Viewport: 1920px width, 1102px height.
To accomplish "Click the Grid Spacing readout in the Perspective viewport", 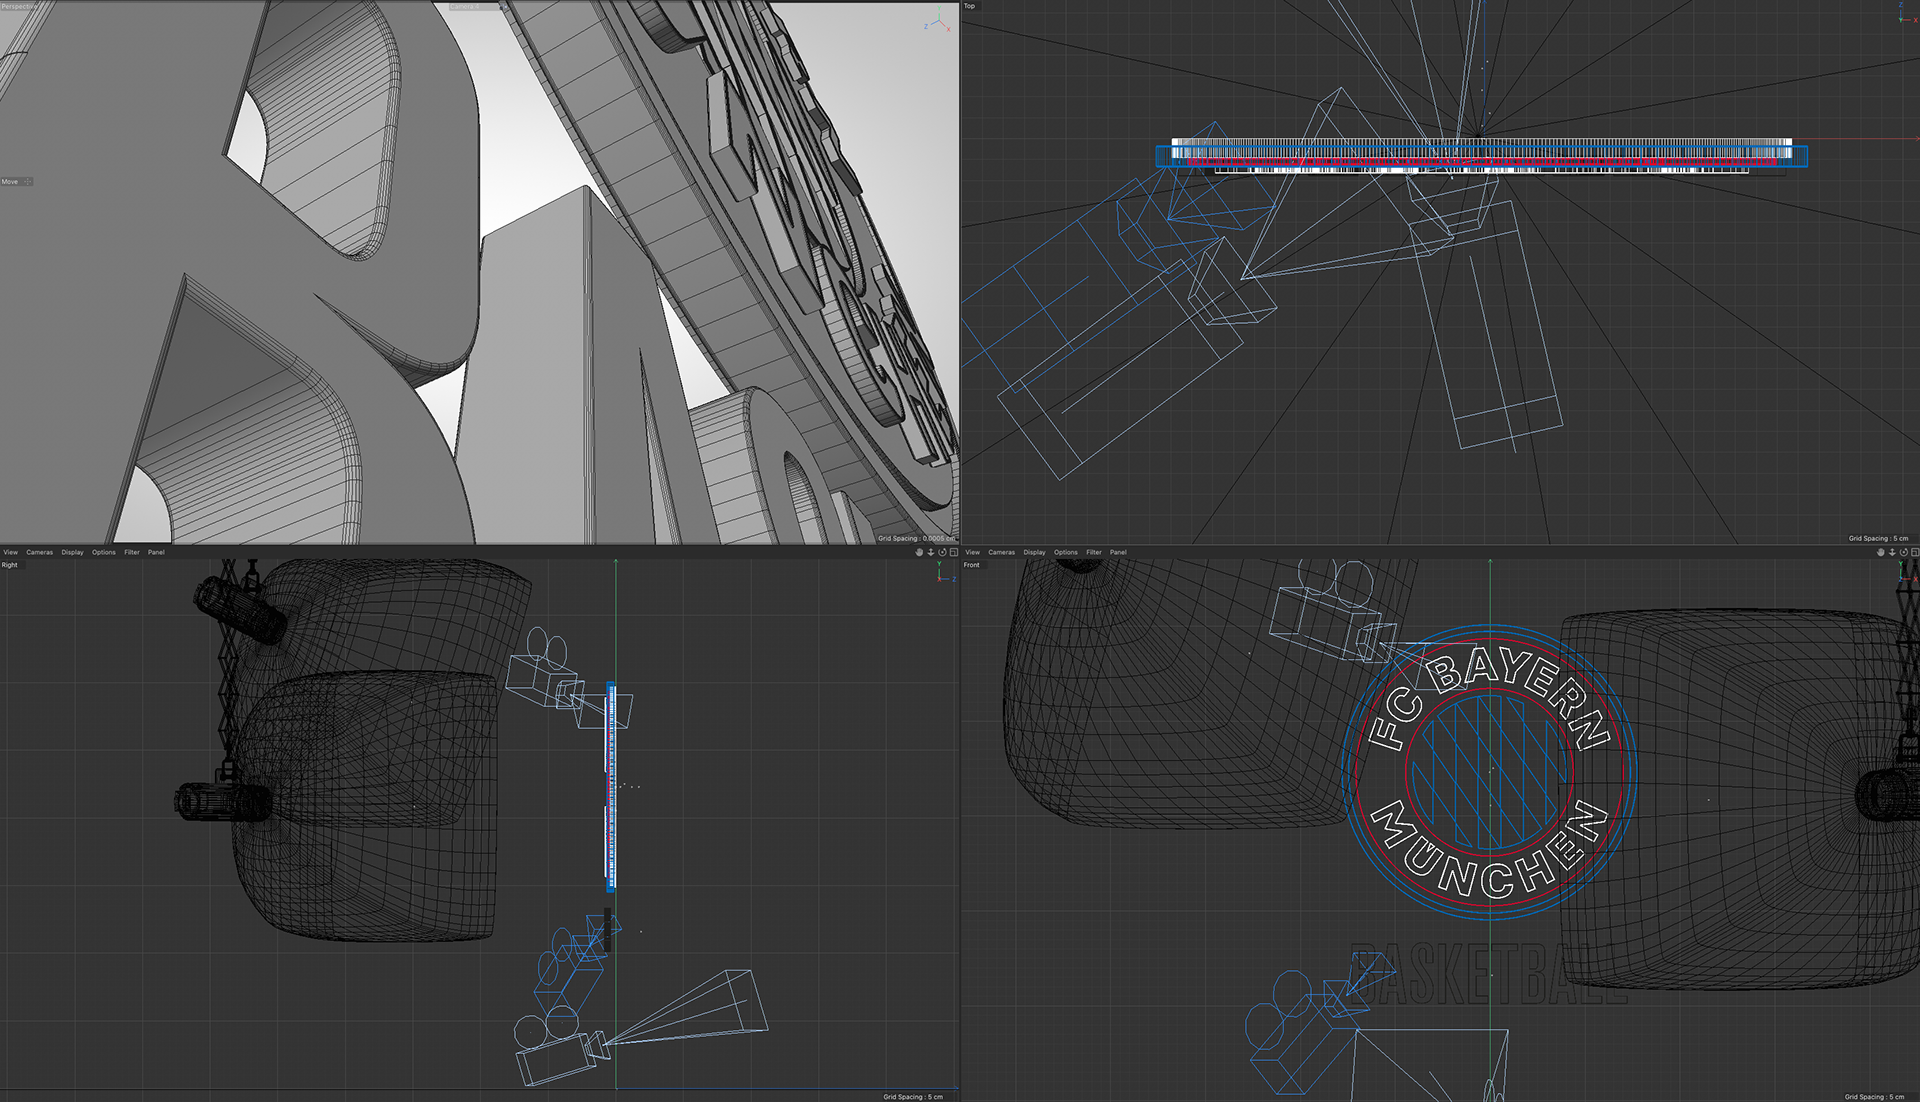I will [x=916, y=538].
